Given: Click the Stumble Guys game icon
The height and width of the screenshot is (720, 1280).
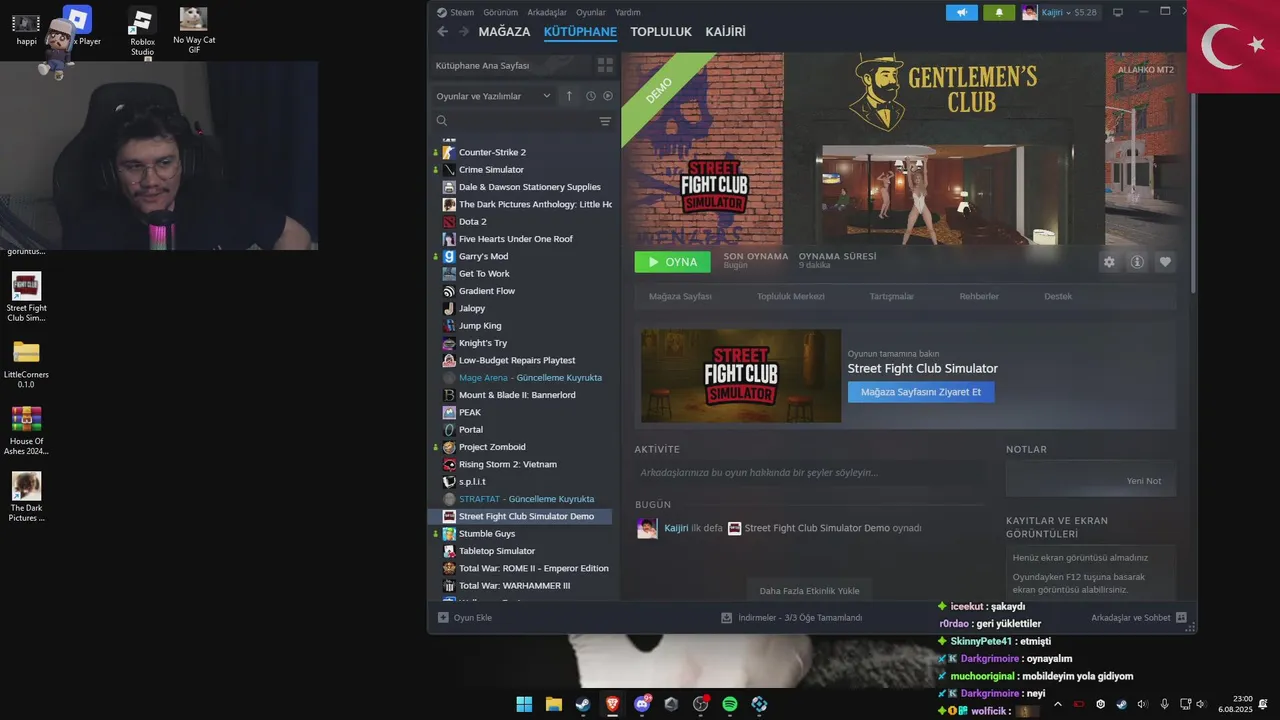Looking at the screenshot, I should (x=449, y=534).
